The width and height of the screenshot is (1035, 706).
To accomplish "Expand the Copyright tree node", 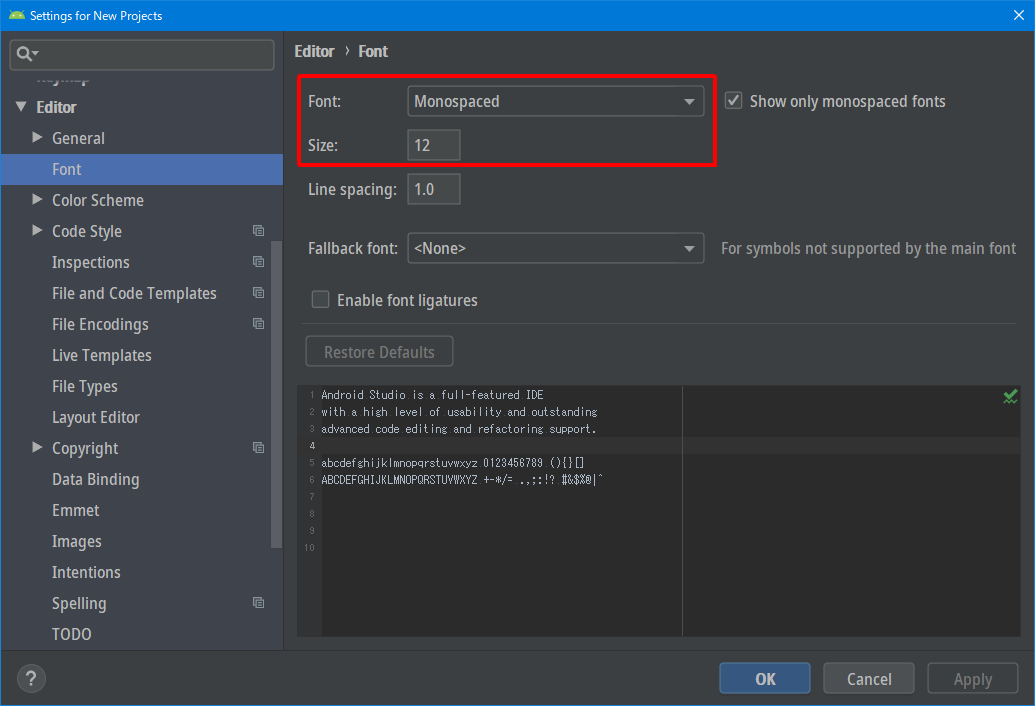I will pos(37,447).
